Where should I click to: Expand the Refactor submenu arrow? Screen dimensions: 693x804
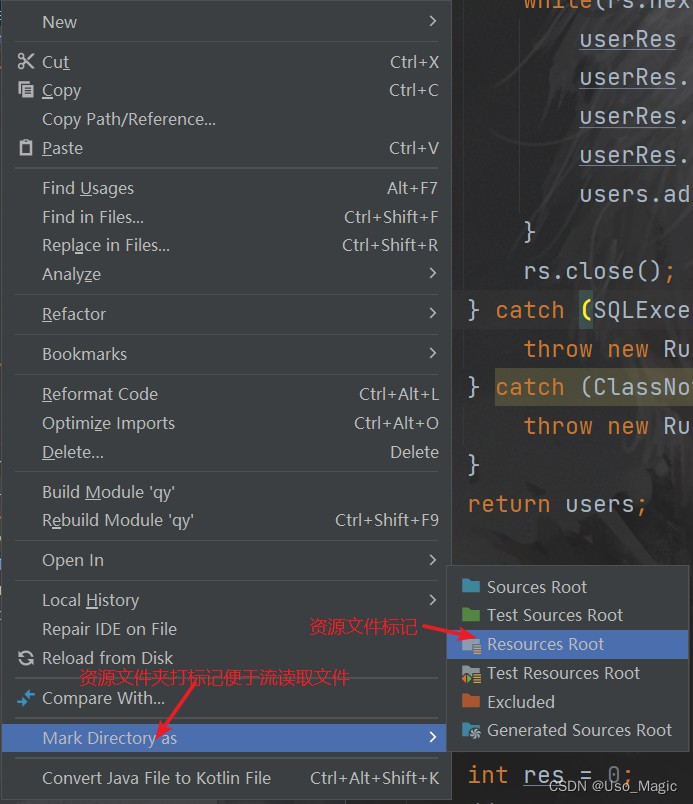click(433, 313)
